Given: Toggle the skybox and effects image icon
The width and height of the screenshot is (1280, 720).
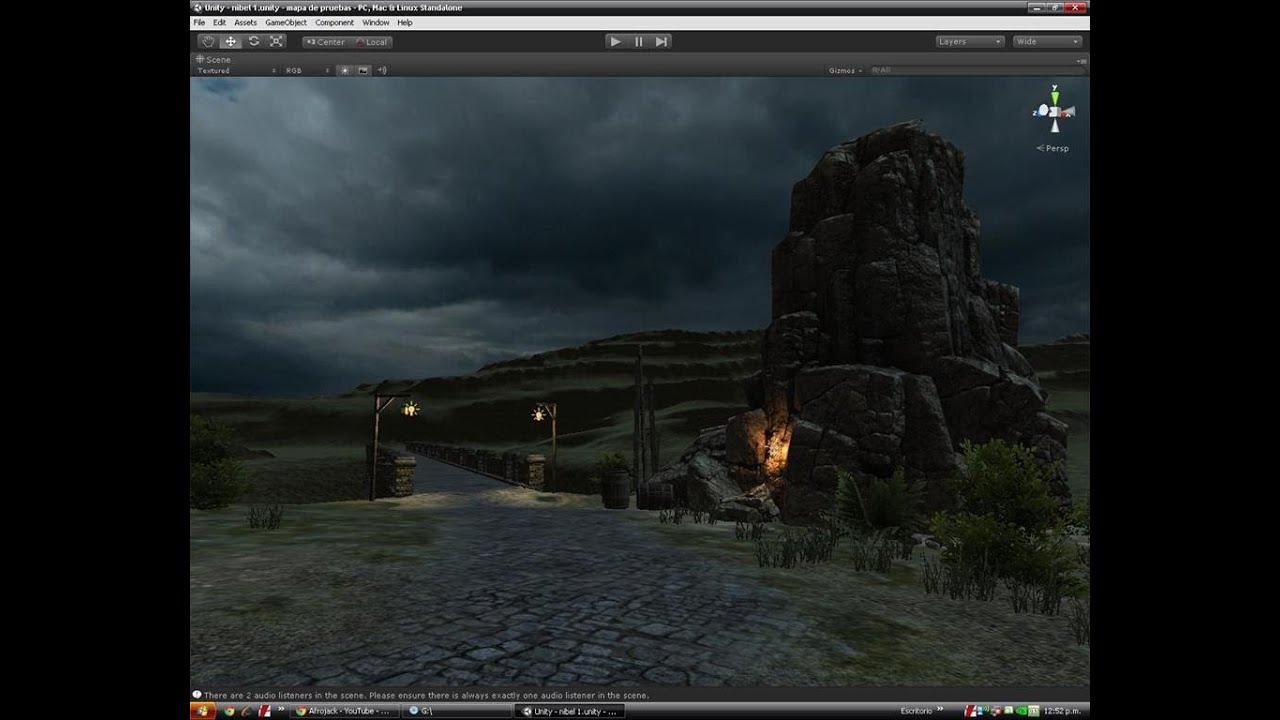Looking at the screenshot, I should click(x=363, y=71).
